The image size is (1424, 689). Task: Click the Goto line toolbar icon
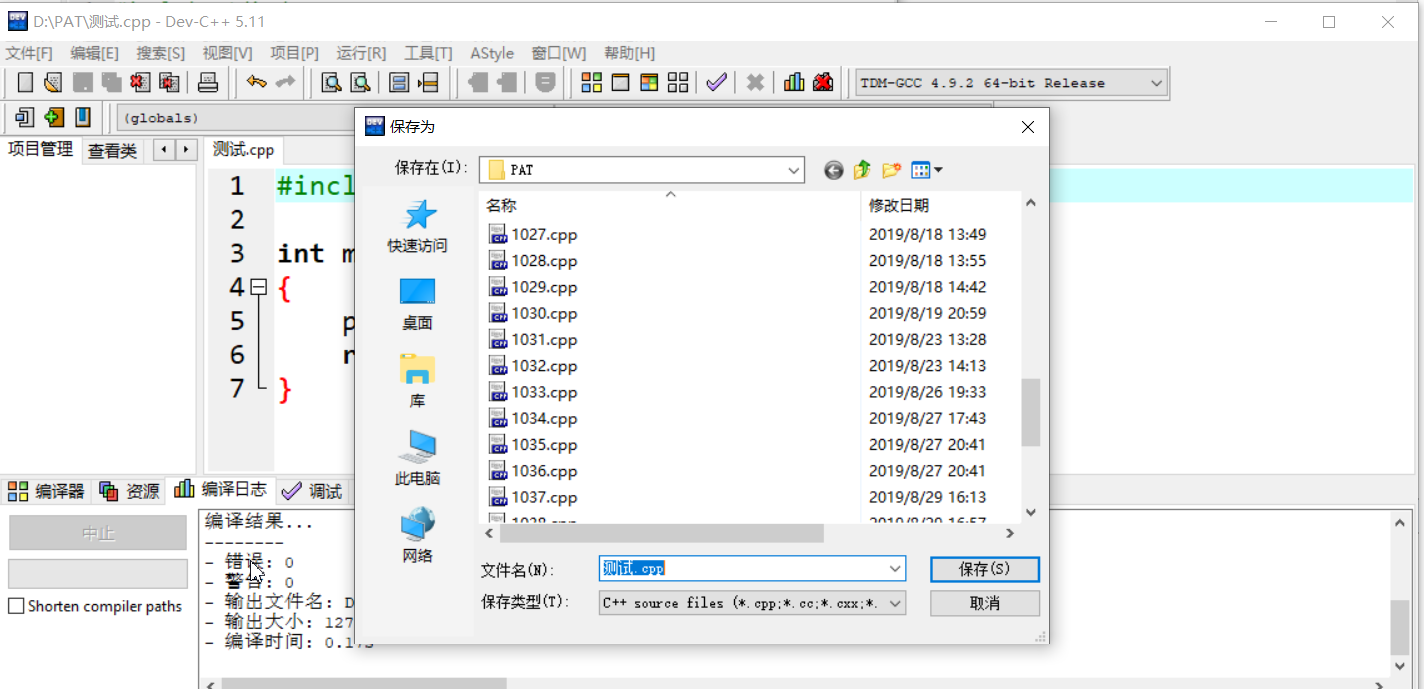click(428, 82)
